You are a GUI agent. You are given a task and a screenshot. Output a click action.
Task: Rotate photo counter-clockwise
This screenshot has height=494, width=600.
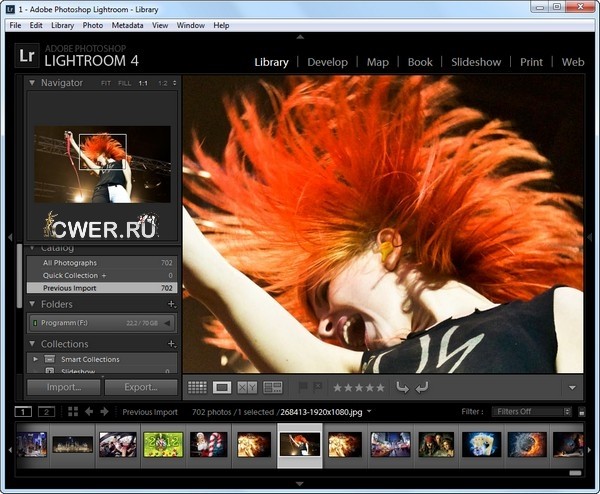(x=402, y=388)
